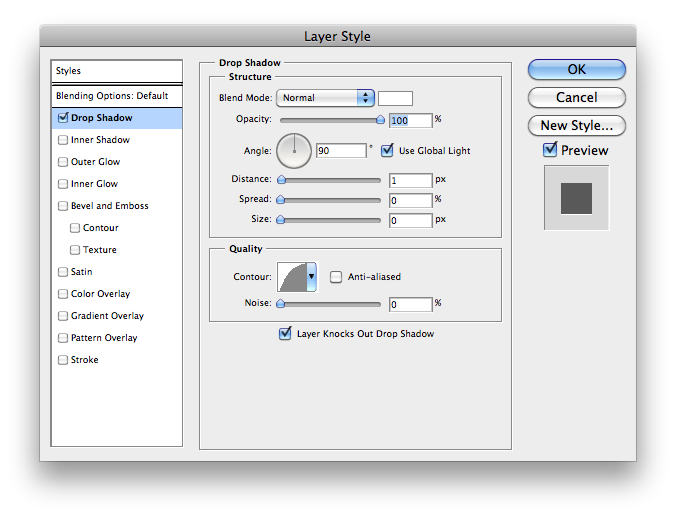
Task: Uncheck the Drop Shadow effect checkbox
Action: click(x=63, y=117)
